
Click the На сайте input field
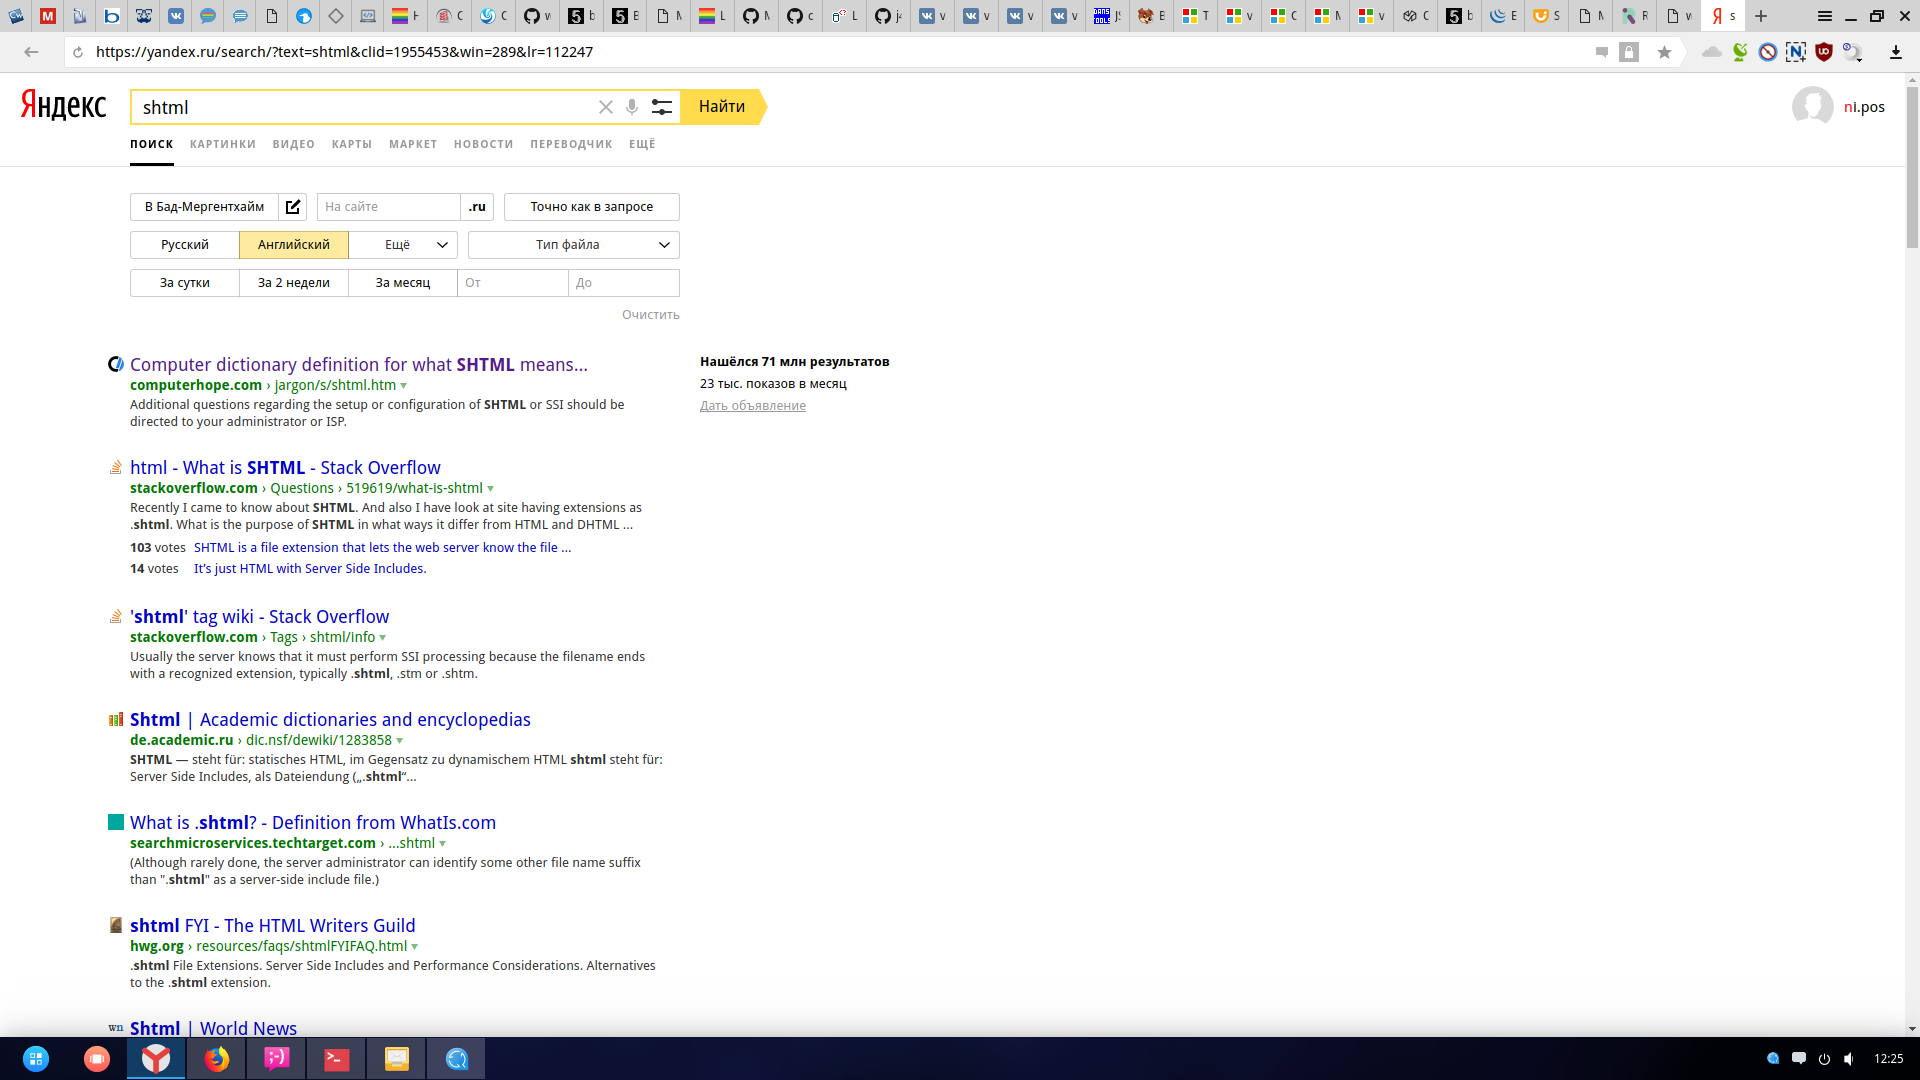(388, 207)
